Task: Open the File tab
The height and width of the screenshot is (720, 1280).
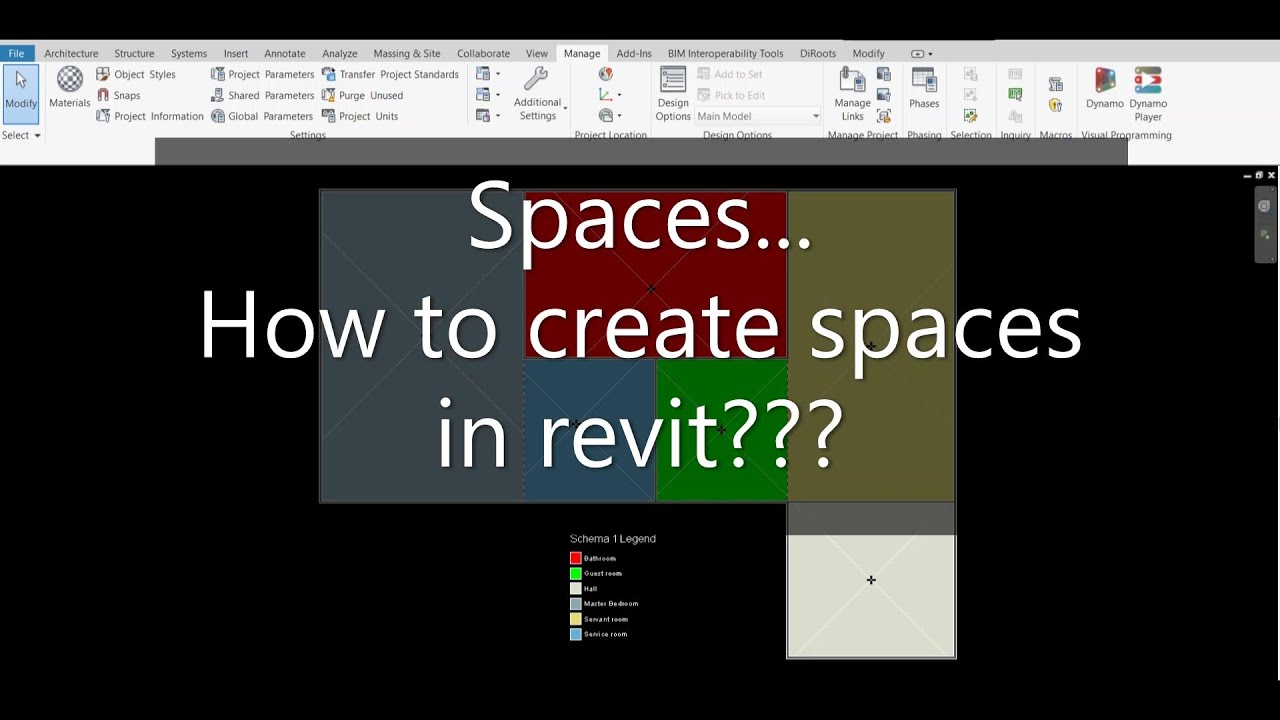Action: pos(17,54)
